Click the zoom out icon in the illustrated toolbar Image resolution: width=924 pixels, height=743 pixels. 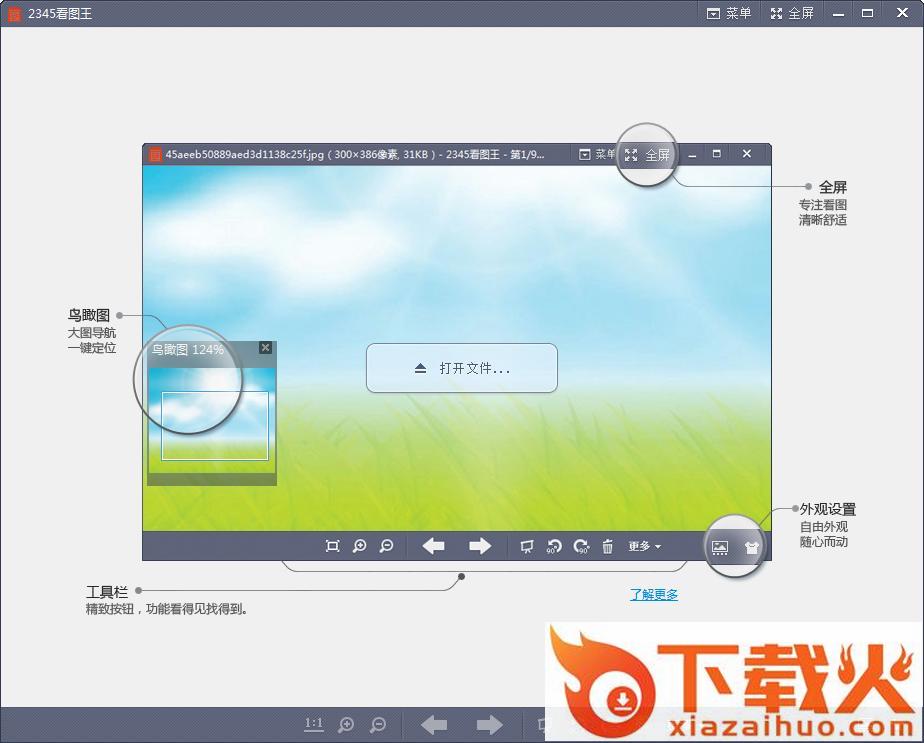(387, 546)
